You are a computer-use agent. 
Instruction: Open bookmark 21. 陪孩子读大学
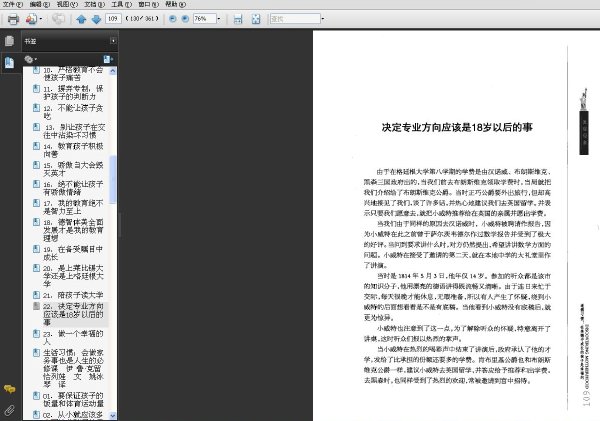point(73,295)
